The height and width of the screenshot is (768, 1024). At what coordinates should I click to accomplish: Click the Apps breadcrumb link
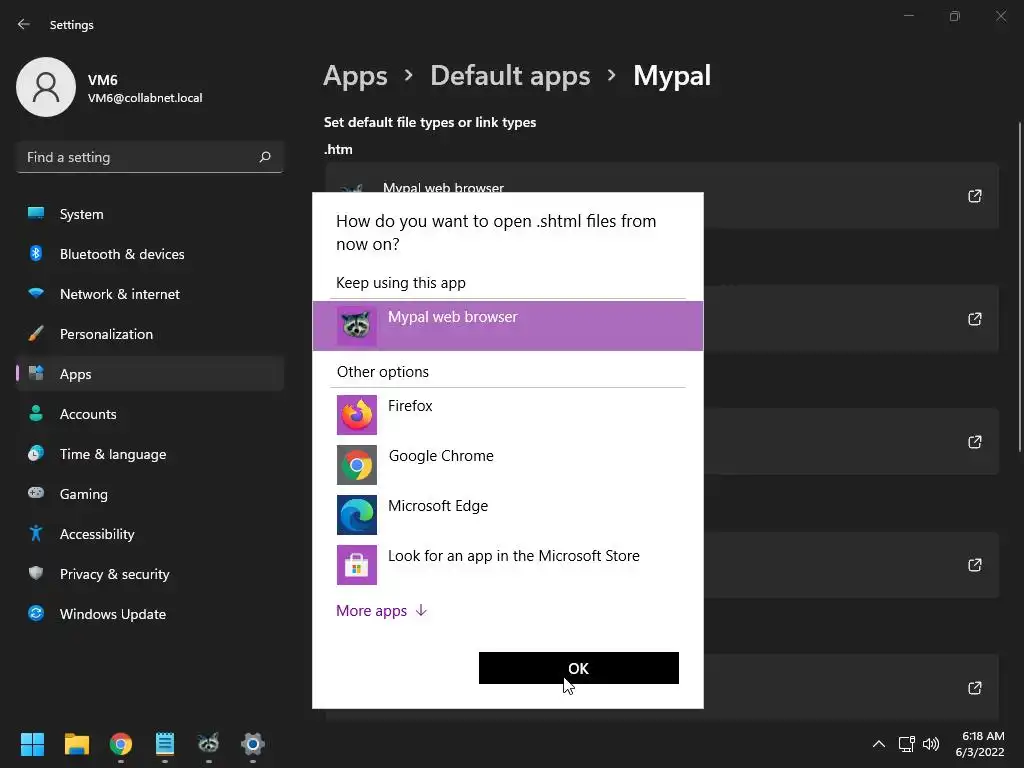tap(355, 76)
